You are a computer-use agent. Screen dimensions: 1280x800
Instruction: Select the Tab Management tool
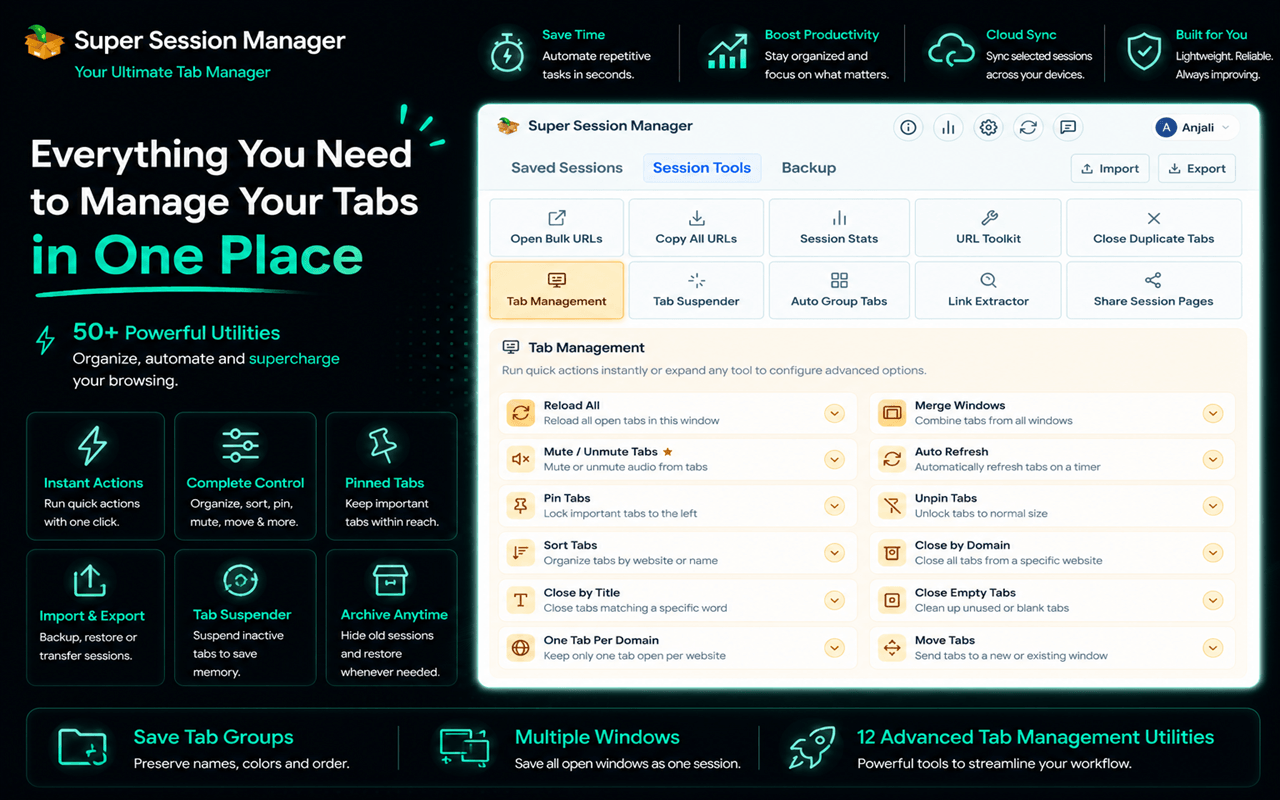click(x=557, y=290)
